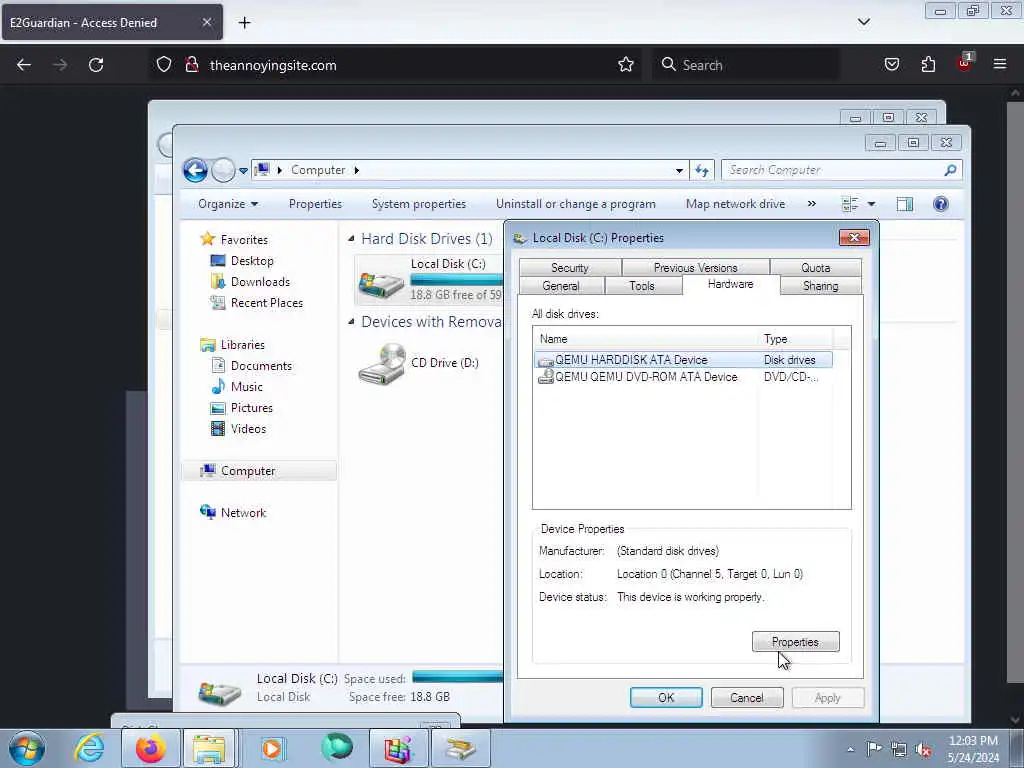The height and width of the screenshot is (768, 1024).
Task: Open the Save to Pocket icon
Action: tap(891, 65)
